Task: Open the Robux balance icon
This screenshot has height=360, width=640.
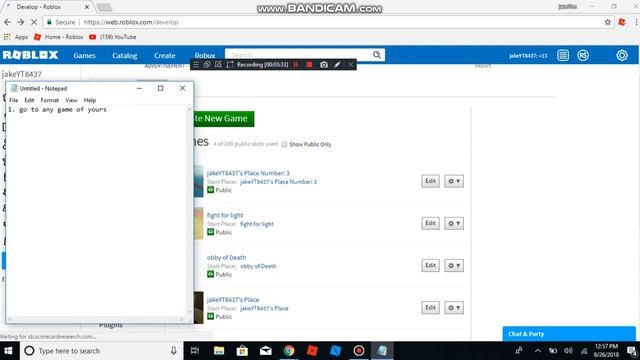Action: point(583,56)
